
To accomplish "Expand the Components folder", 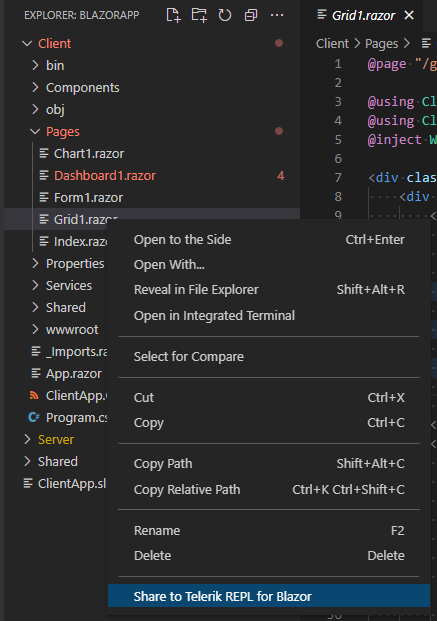I will [x=35, y=87].
